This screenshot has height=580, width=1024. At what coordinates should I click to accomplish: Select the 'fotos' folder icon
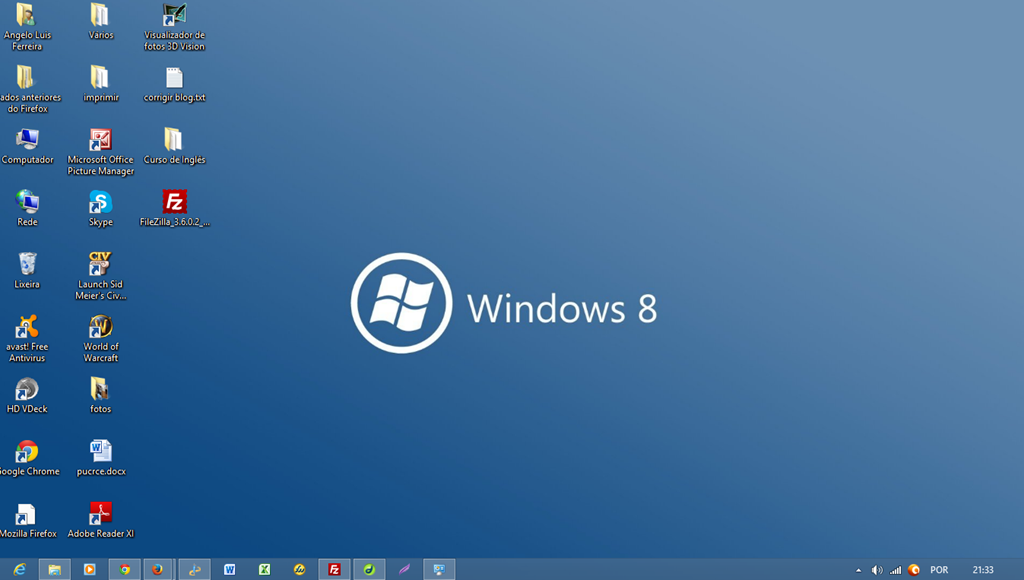point(101,396)
